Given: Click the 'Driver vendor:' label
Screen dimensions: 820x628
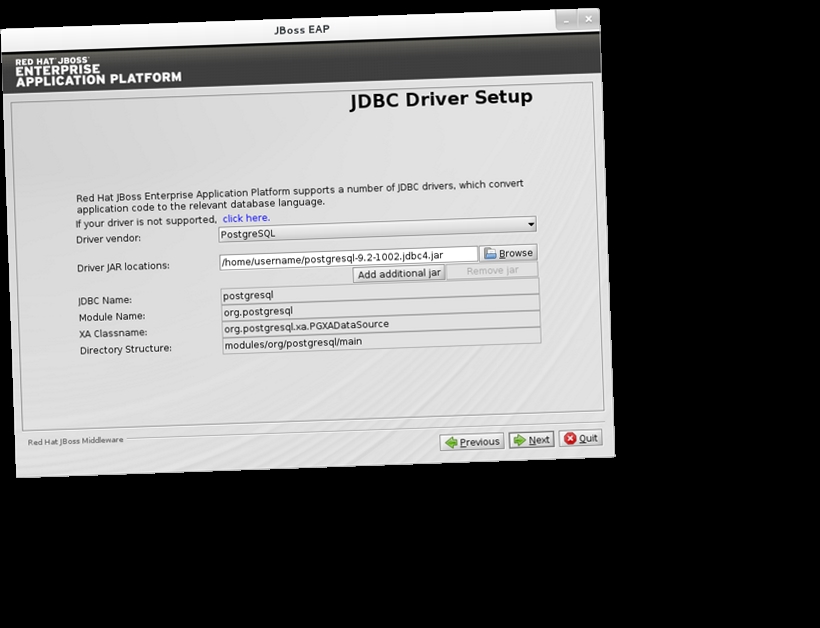Looking at the screenshot, I should tap(109, 239).
